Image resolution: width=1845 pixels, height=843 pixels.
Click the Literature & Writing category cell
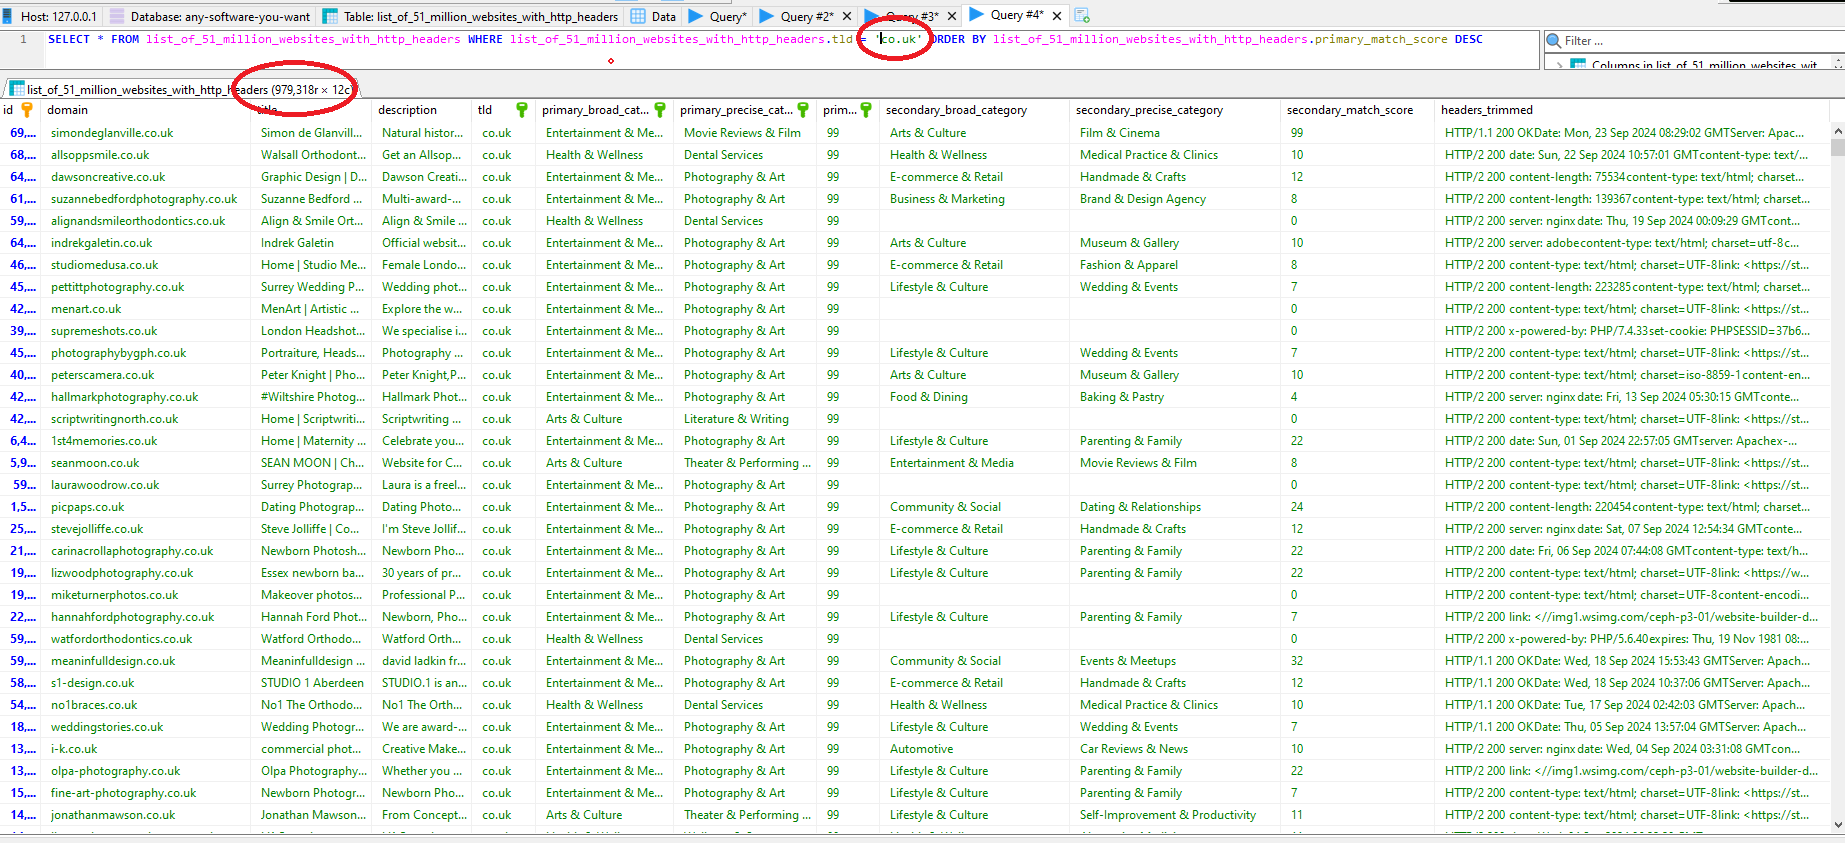(x=746, y=419)
